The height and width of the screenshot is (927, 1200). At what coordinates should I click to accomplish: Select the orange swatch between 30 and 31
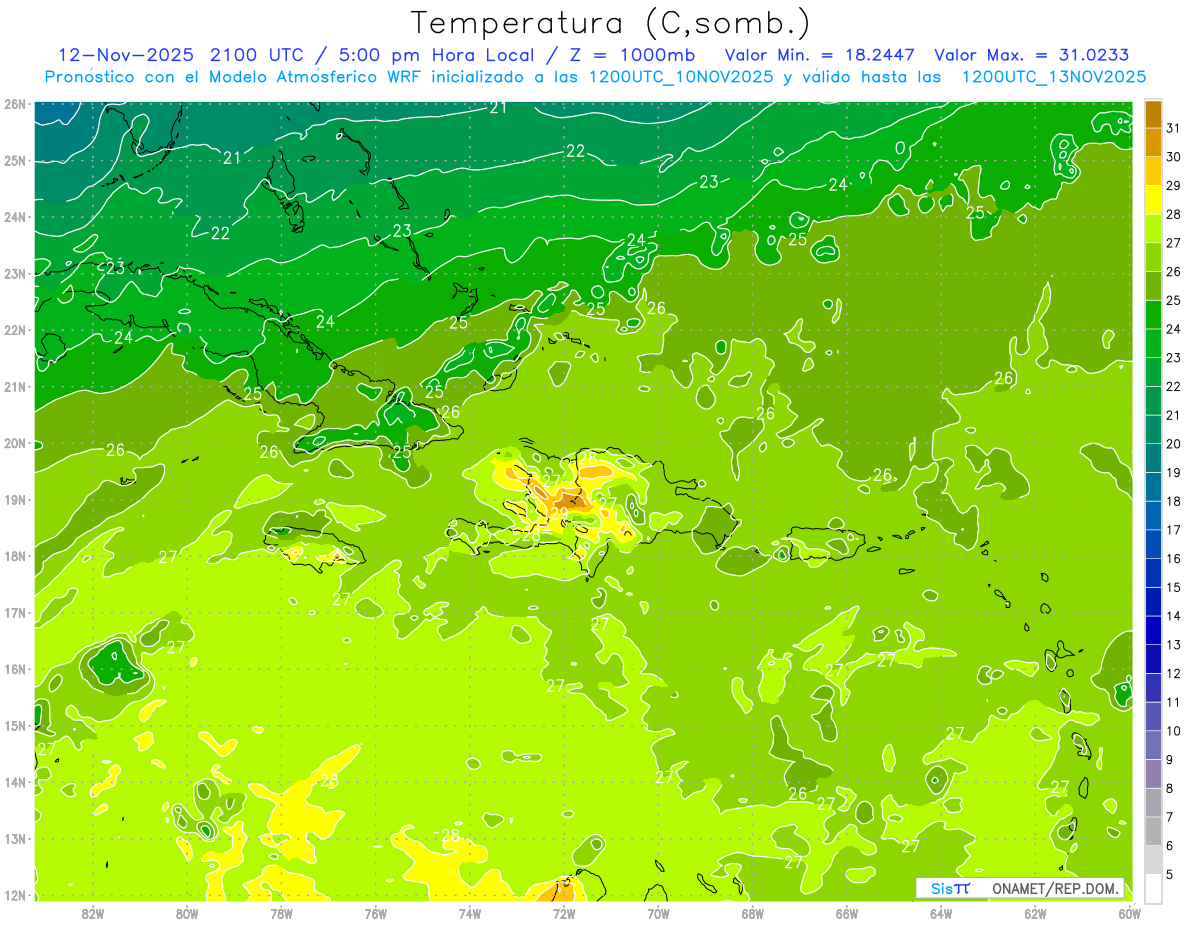tap(1153, 143)
